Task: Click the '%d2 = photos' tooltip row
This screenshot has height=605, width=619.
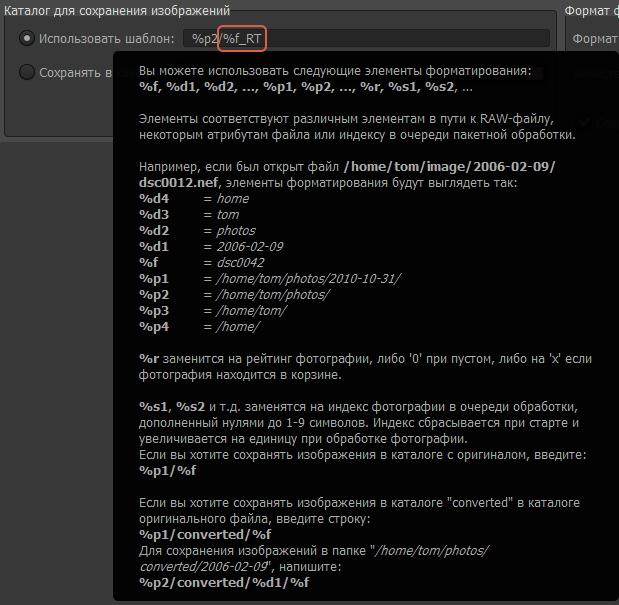Action: pos(197,230)
